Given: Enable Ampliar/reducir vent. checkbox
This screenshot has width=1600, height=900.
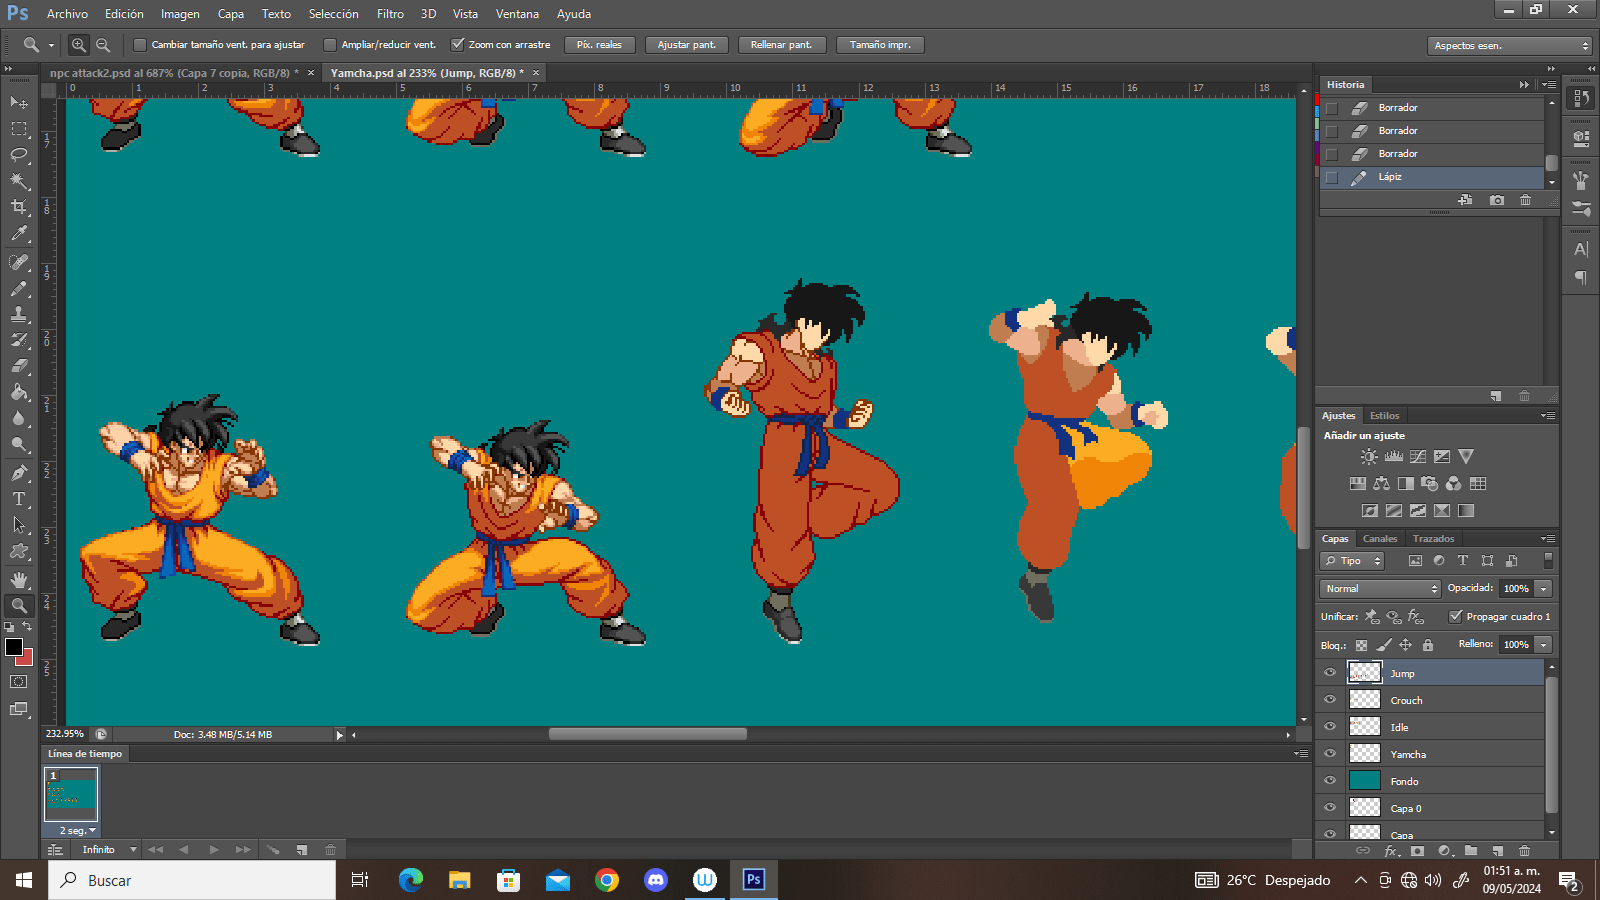Looking at the screenshot, I should [x=330, y=45].
